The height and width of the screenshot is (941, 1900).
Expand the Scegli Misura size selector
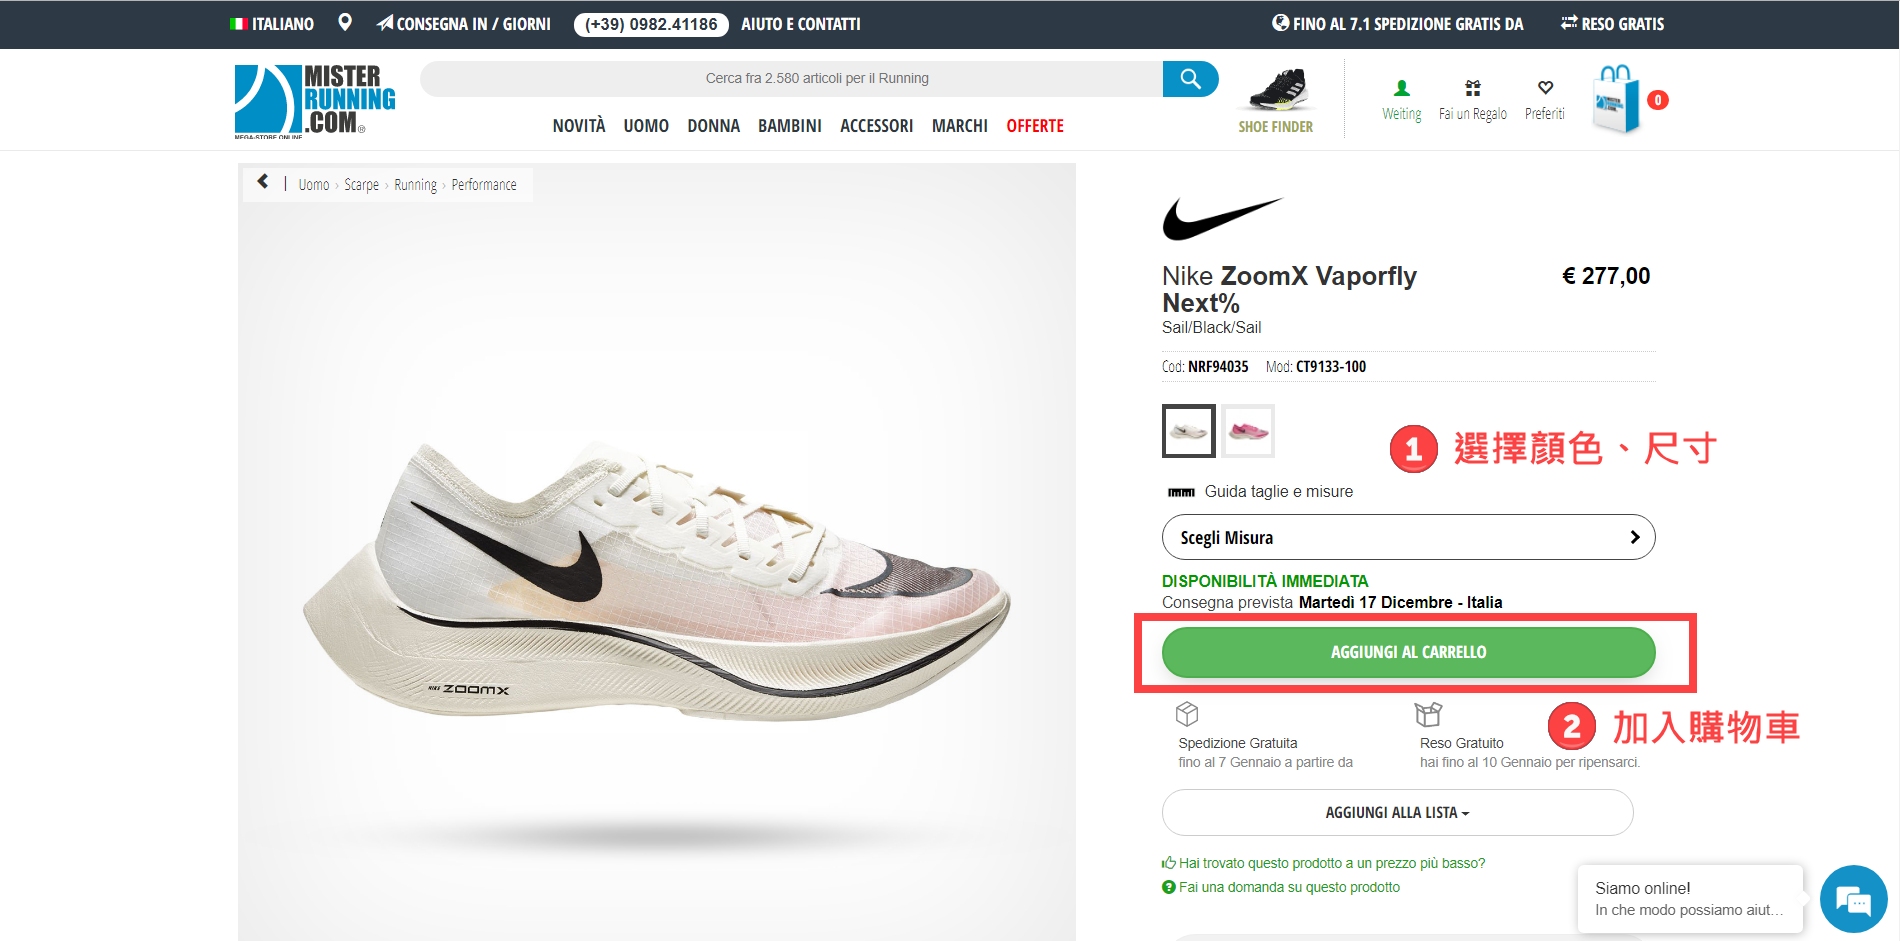point(1408,537)
